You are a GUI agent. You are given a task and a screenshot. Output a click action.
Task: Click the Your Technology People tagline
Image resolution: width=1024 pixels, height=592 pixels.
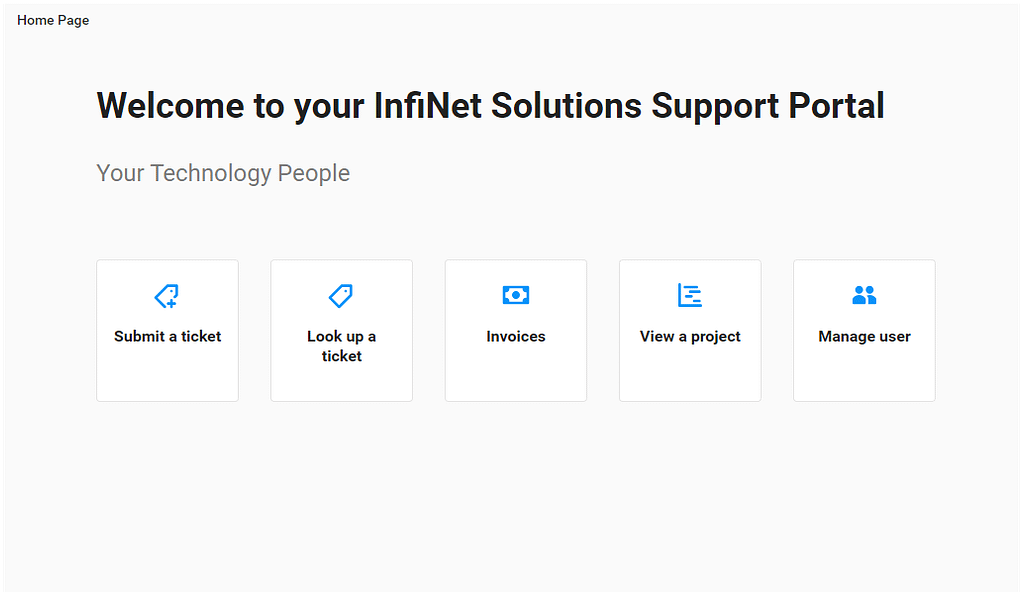(222, 172)
